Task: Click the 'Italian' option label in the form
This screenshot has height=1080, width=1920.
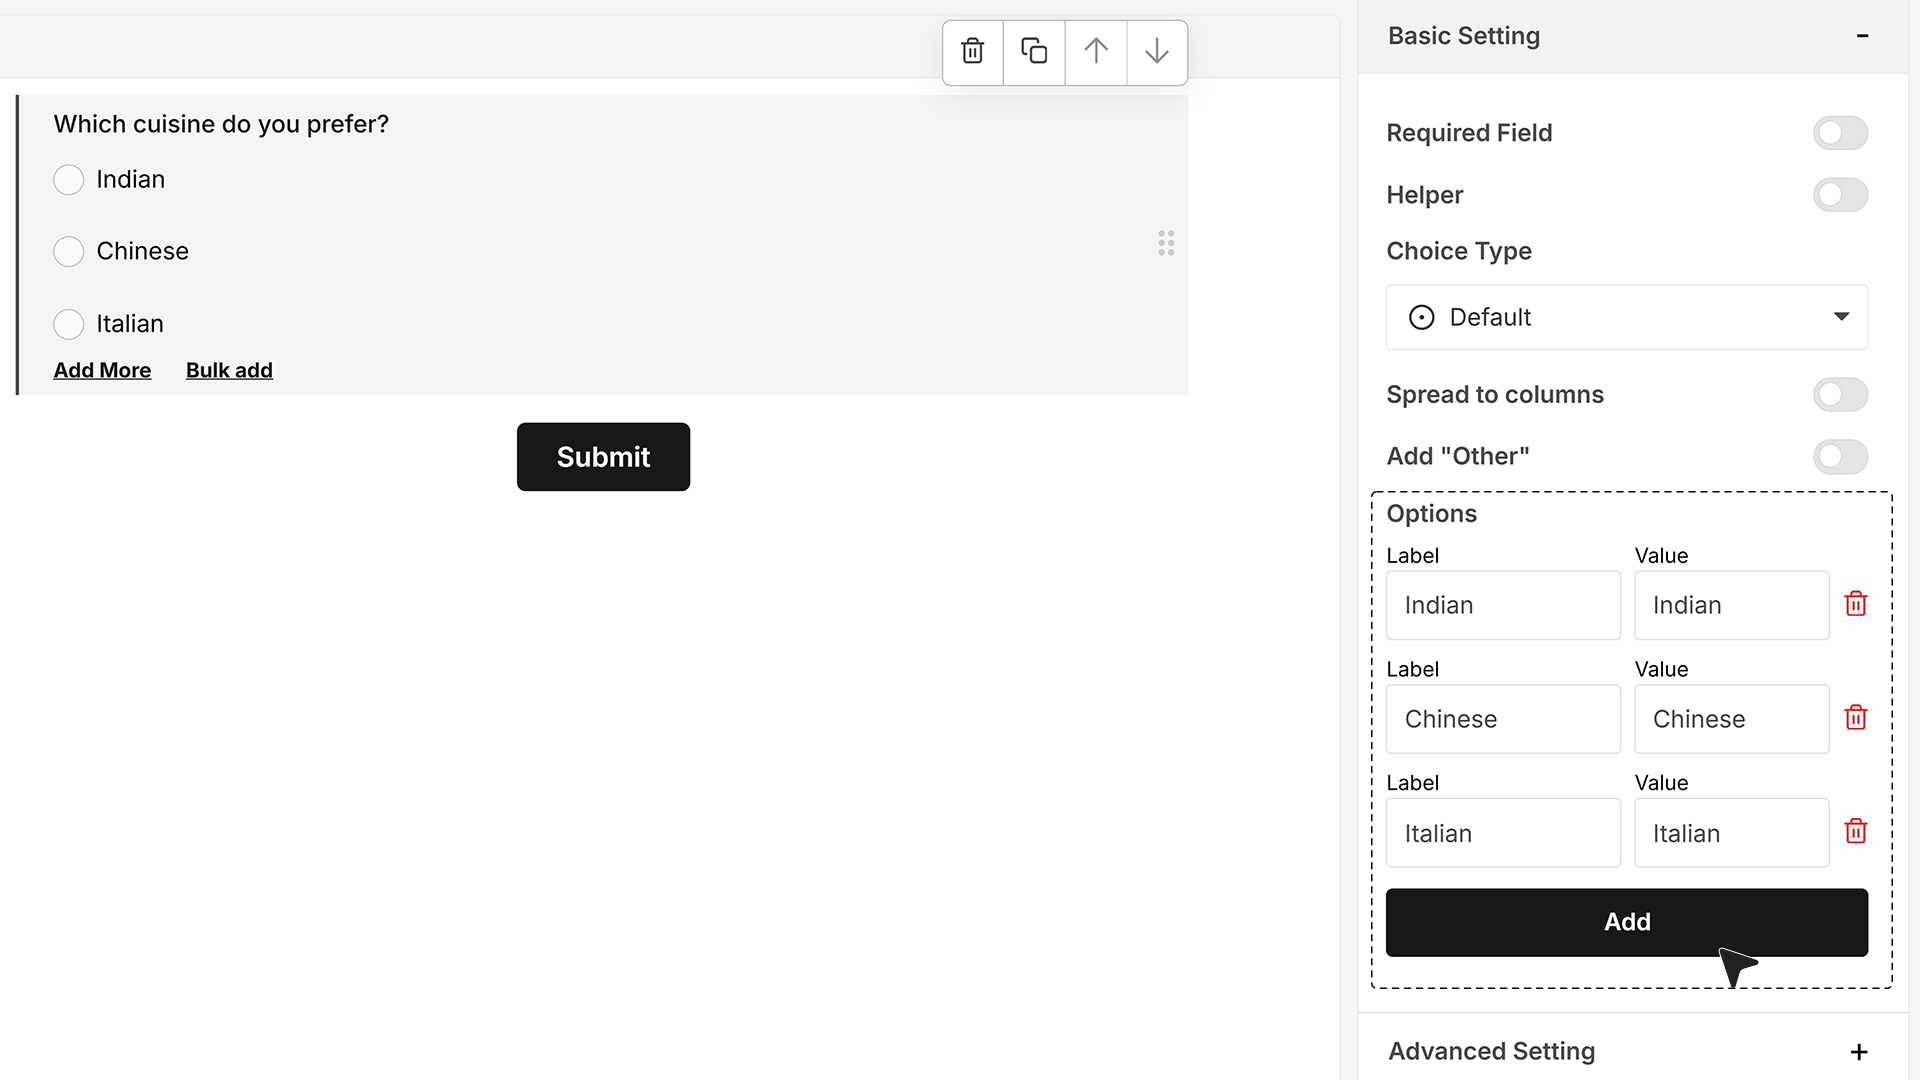Action: [x=130, y=324]
